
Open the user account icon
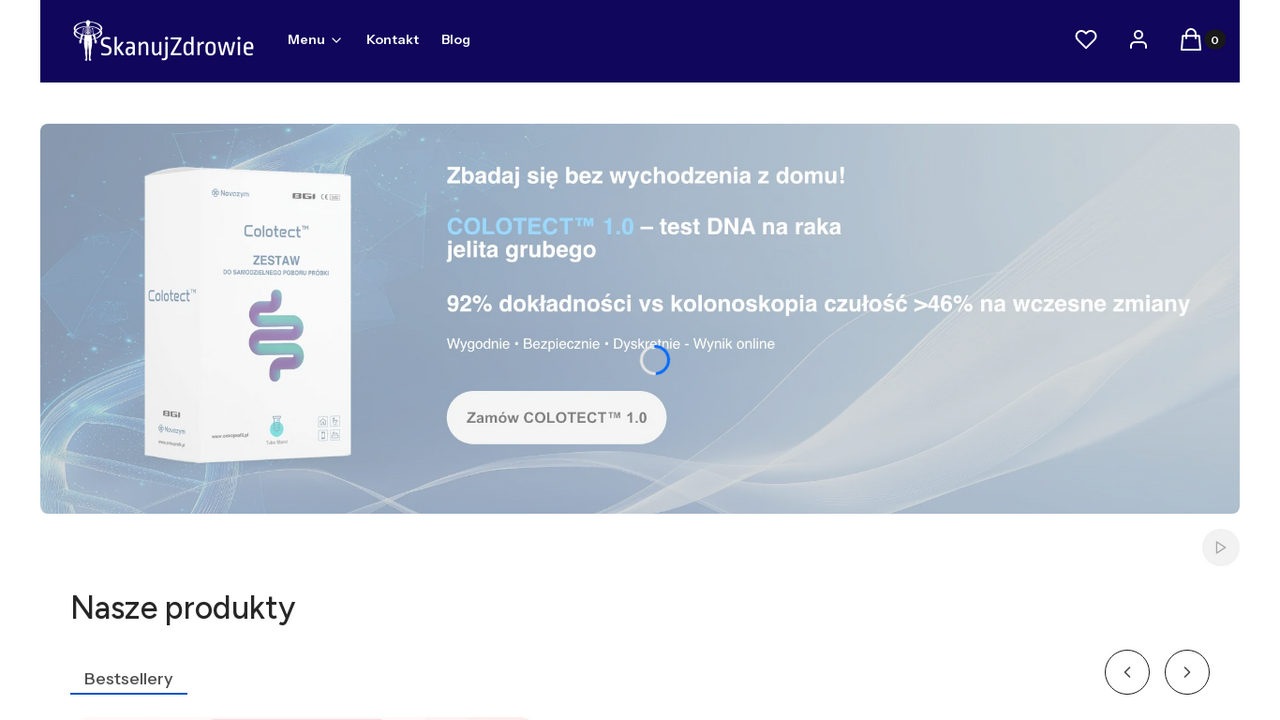[1138, 40]
